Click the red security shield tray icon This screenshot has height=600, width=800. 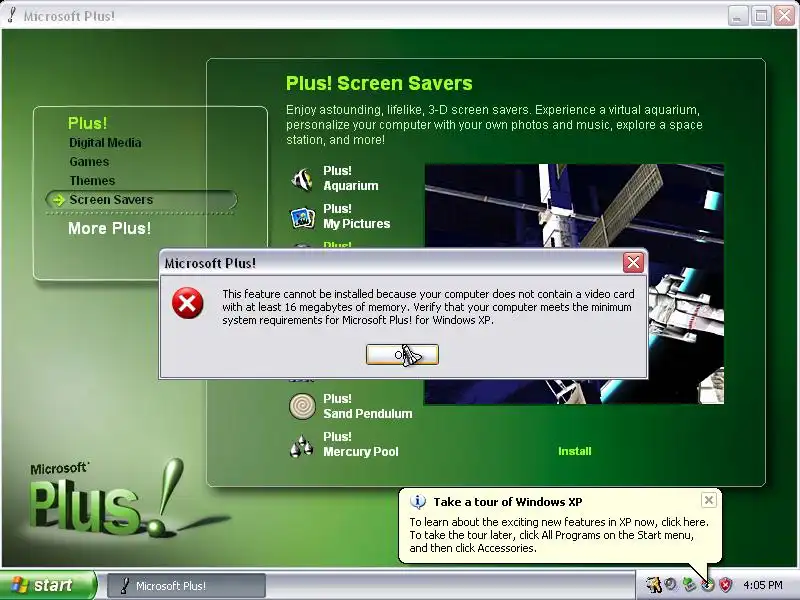click(725, 585)
